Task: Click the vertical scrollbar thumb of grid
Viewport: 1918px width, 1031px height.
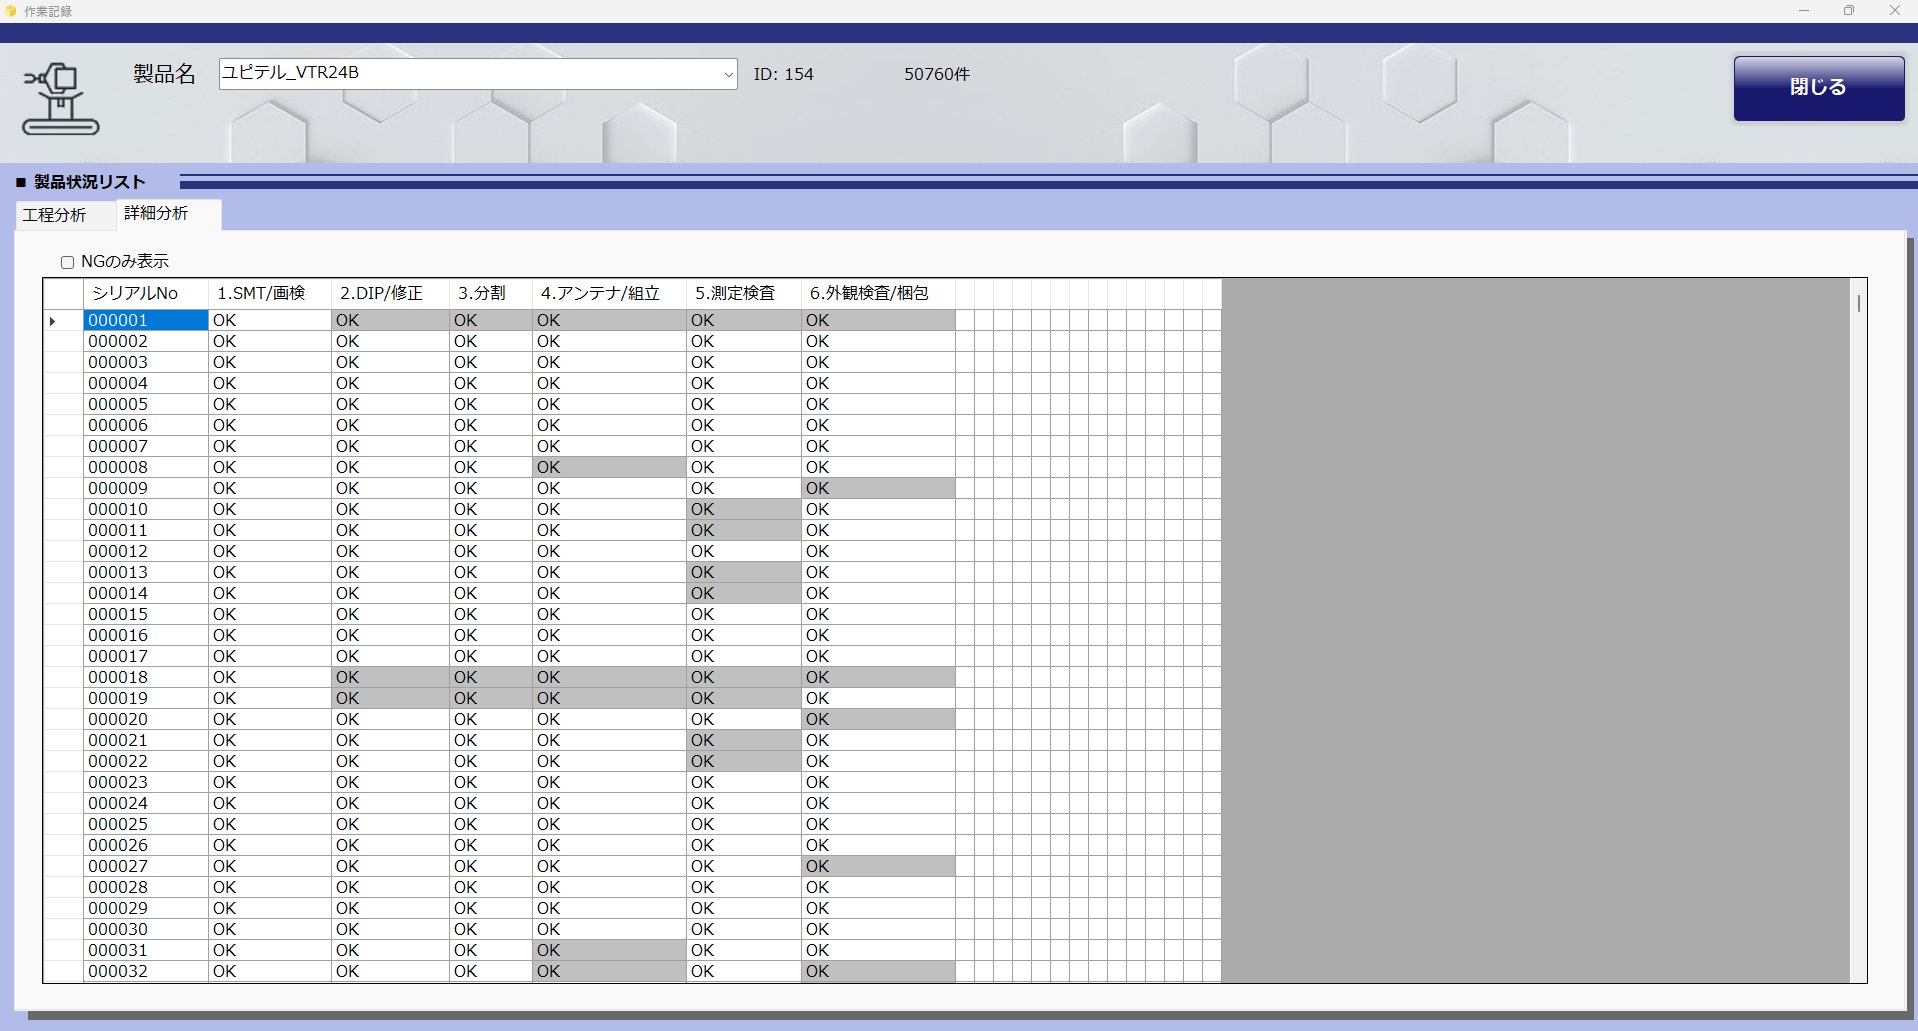Action: pyautogui.click(x=1858, y=303)
